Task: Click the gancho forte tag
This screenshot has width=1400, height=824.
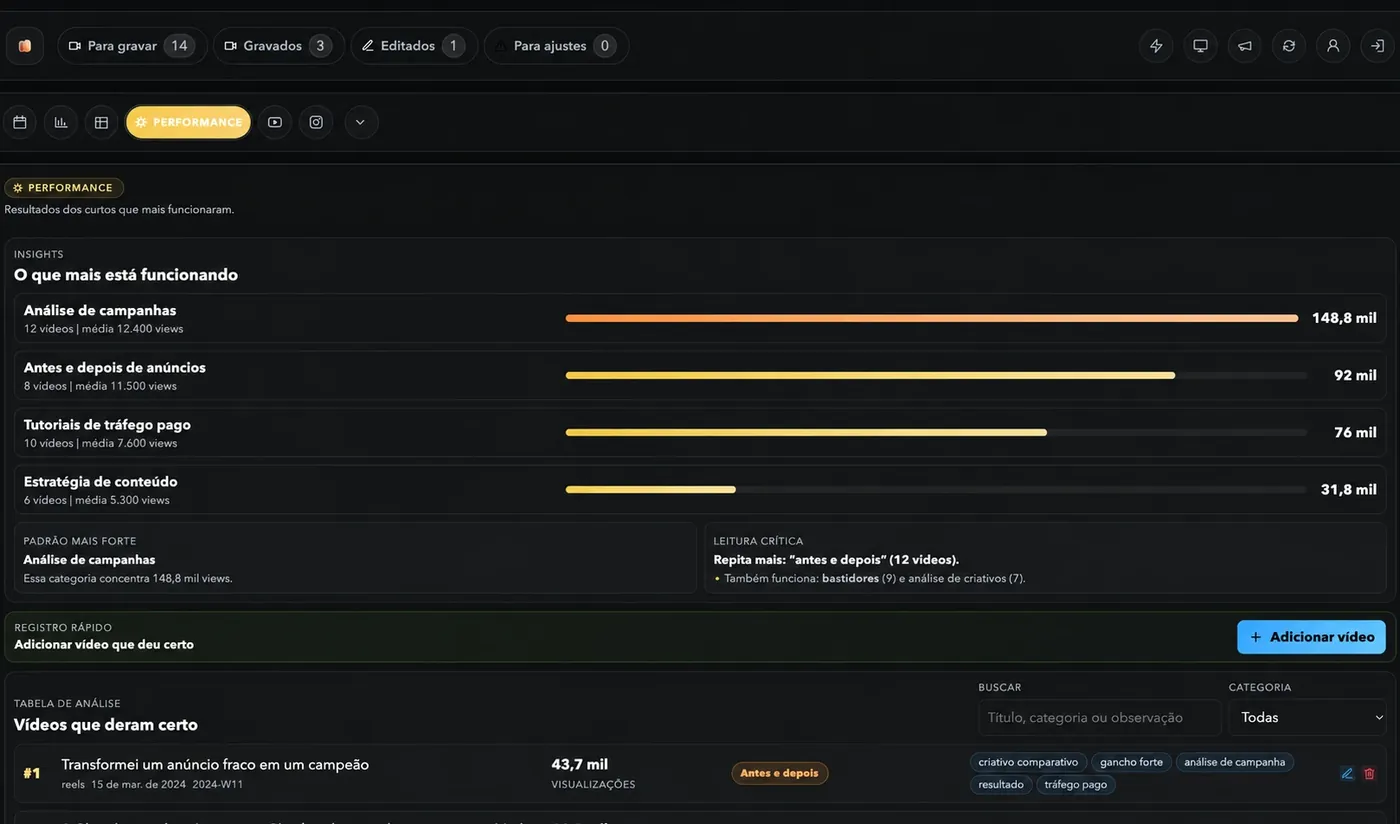Action: [x=1131, y=762]
